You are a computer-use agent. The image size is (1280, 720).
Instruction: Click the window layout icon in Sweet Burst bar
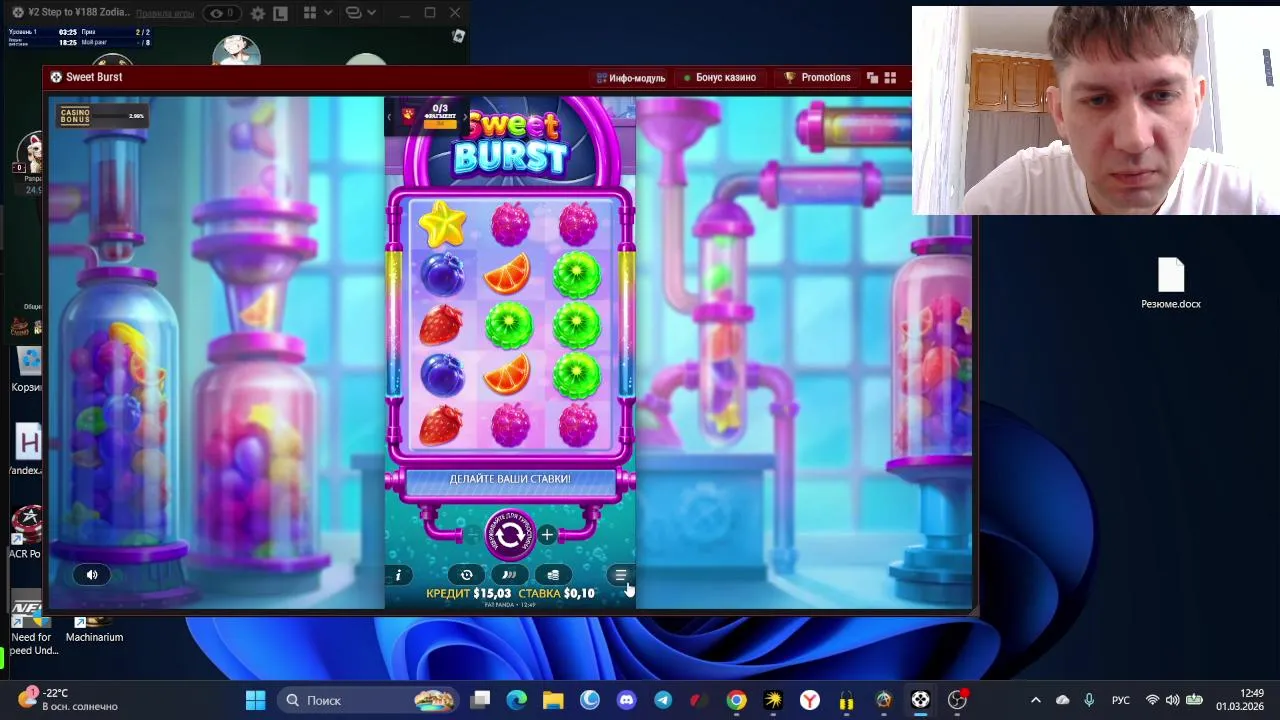click(872, 78)
